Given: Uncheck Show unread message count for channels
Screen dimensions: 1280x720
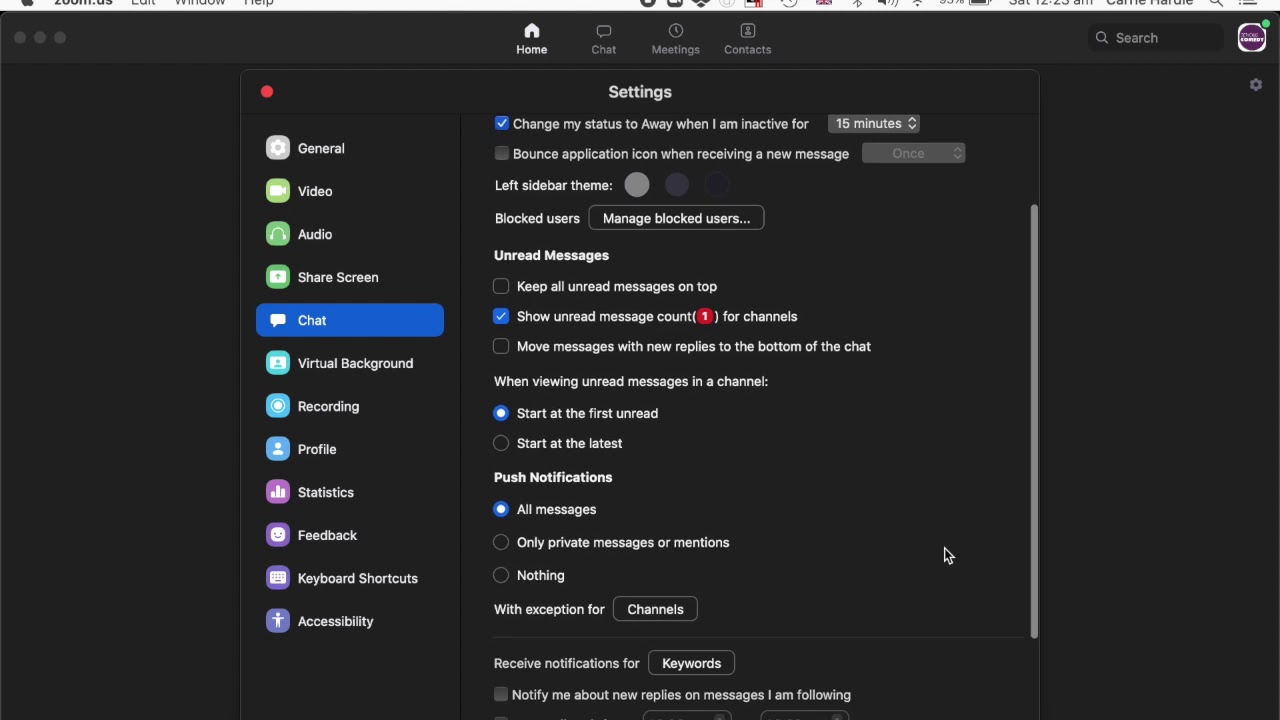Looking at the screenshot, I should coord(501,316).
